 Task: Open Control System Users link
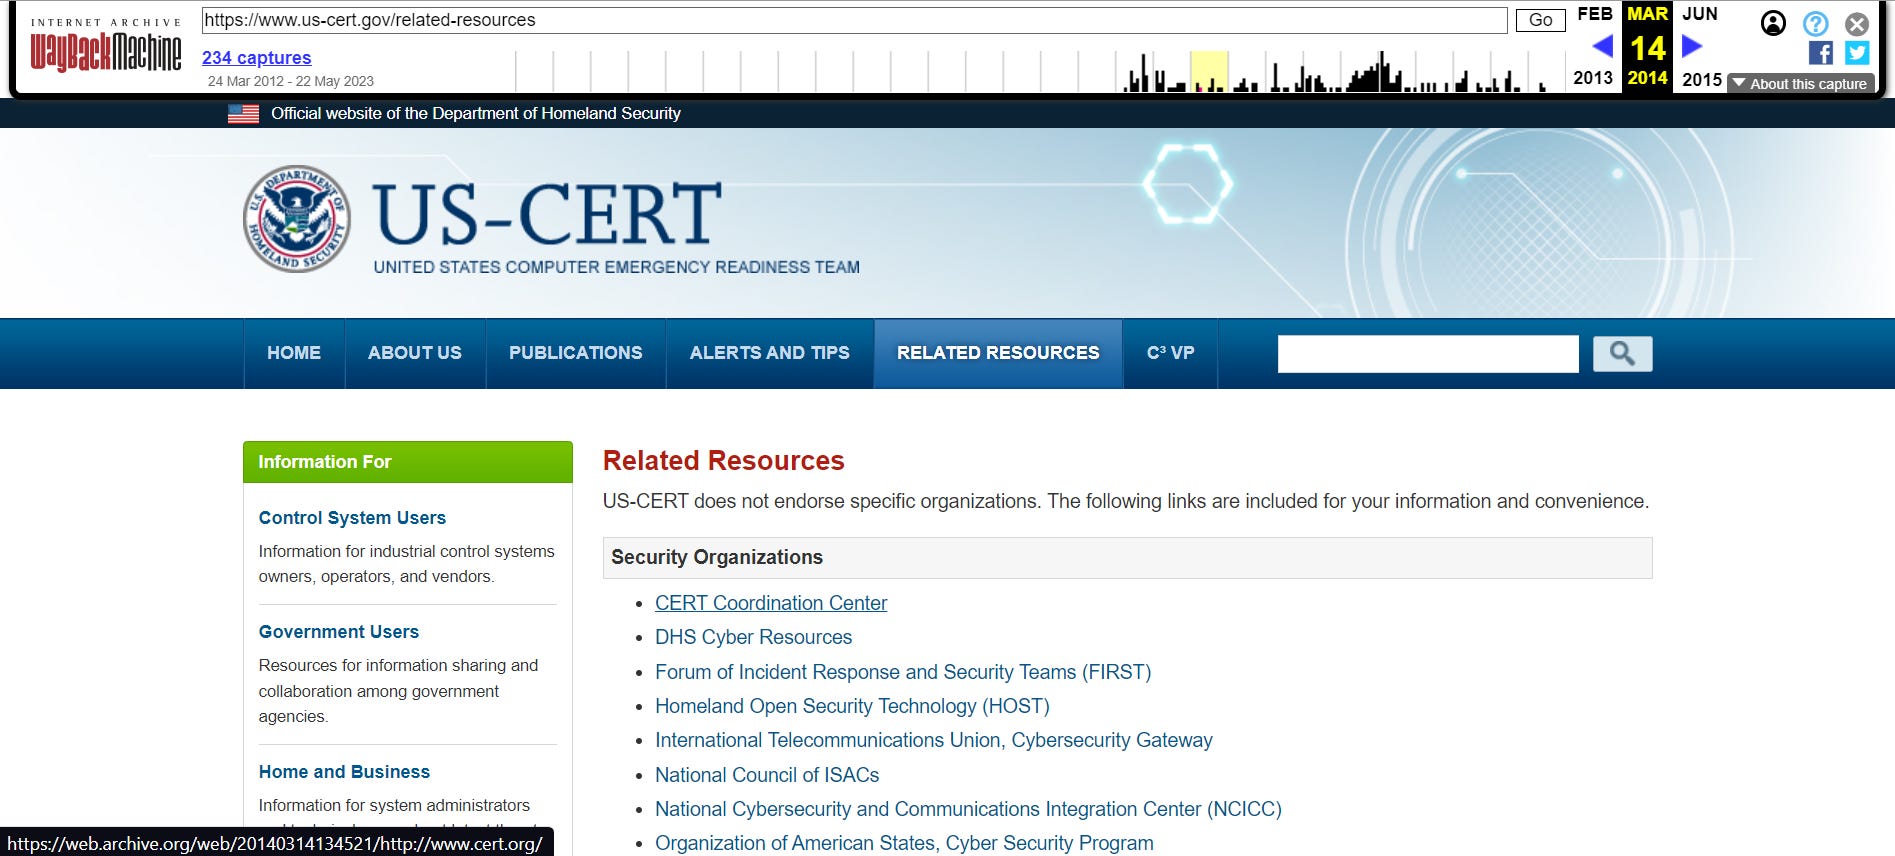[x=352, y=518]
